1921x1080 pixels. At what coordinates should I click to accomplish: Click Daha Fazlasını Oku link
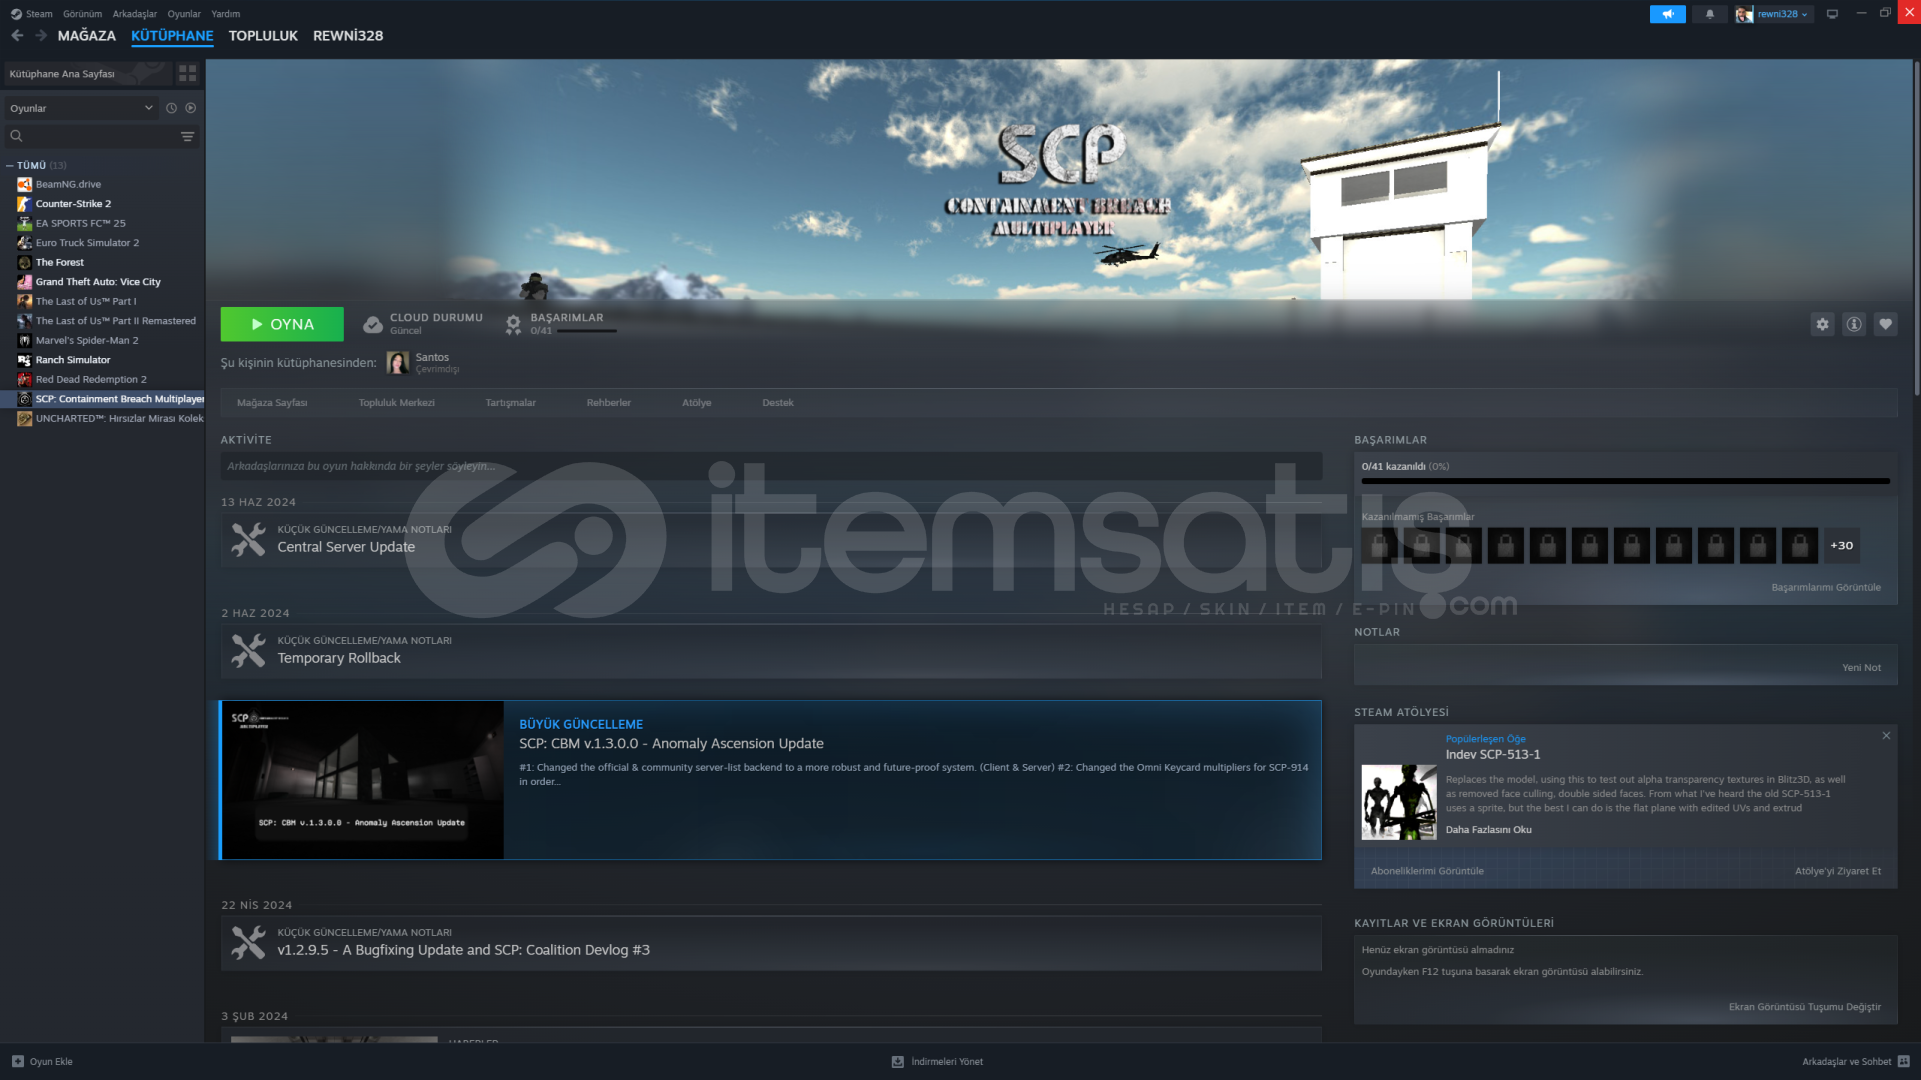tap(1488, 829)
